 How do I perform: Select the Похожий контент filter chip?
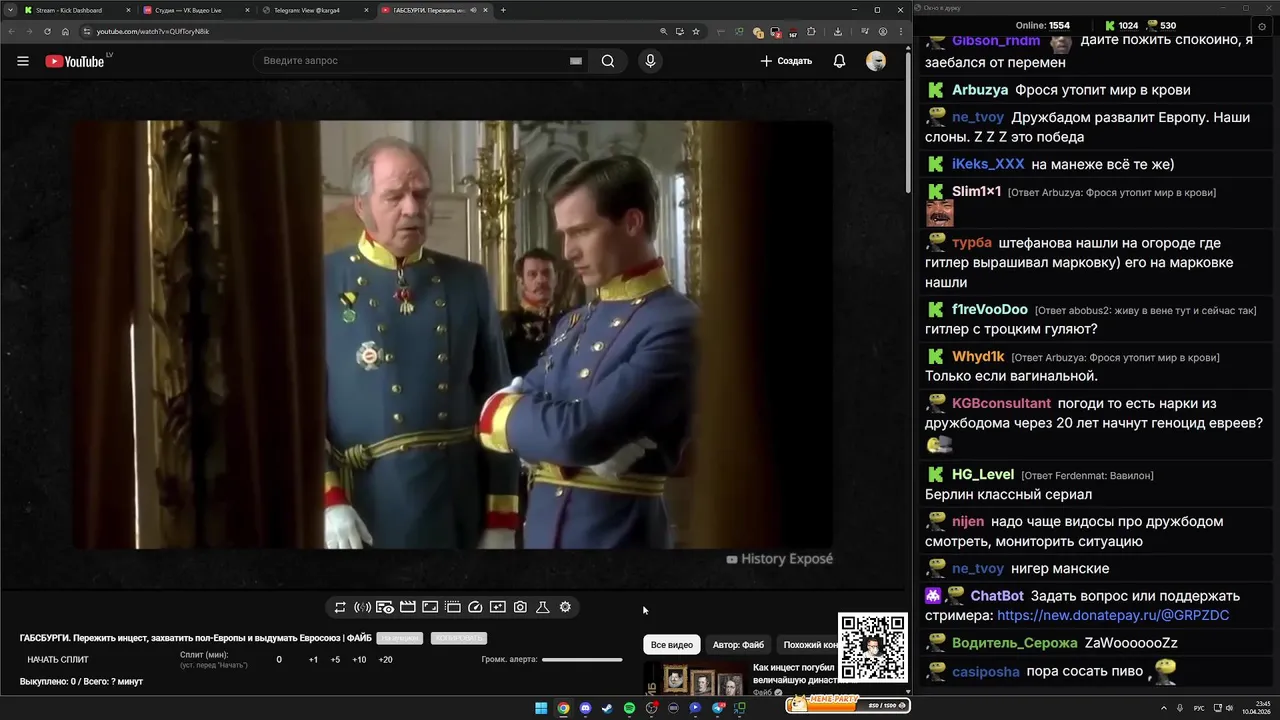coord(810,645)
